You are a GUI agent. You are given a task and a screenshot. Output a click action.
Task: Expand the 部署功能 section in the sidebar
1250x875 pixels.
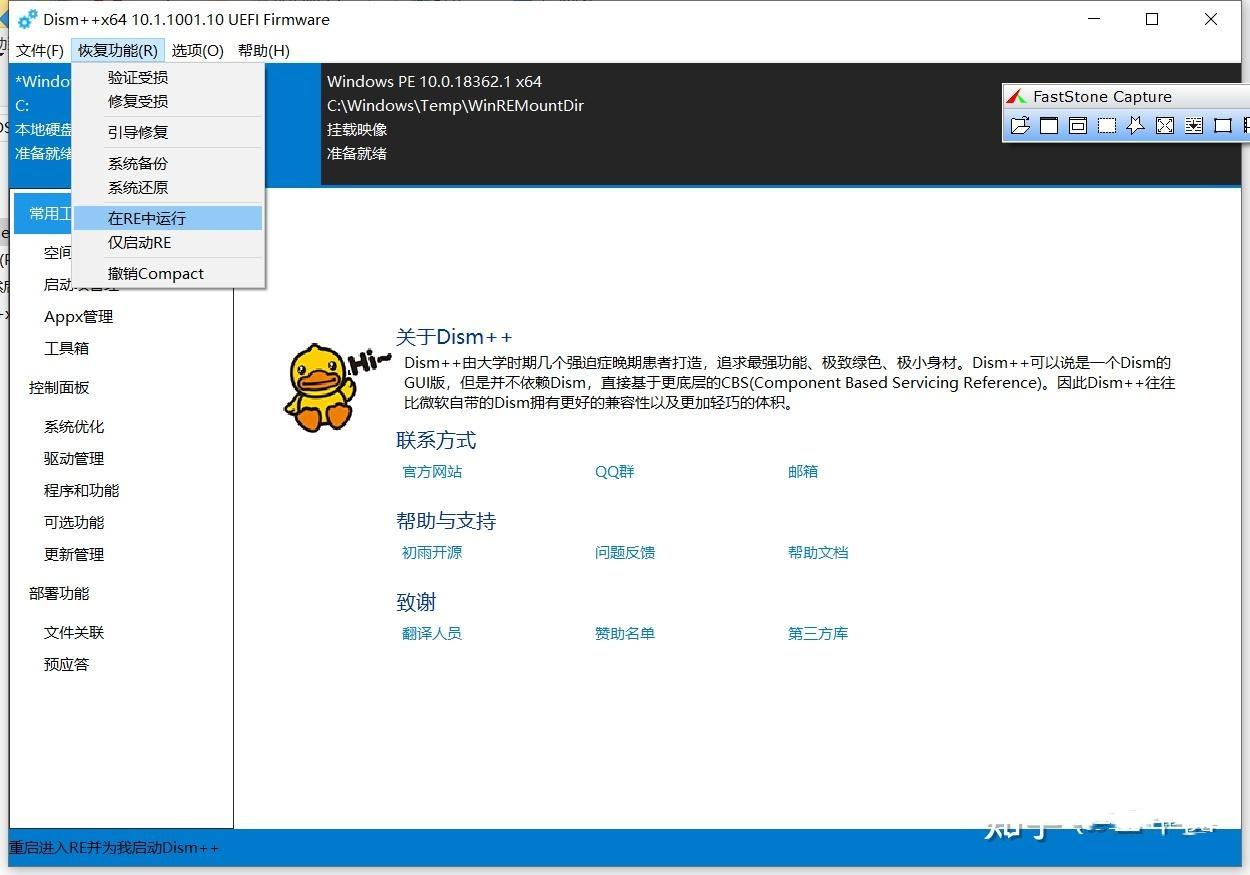click(x=58, y=593)
